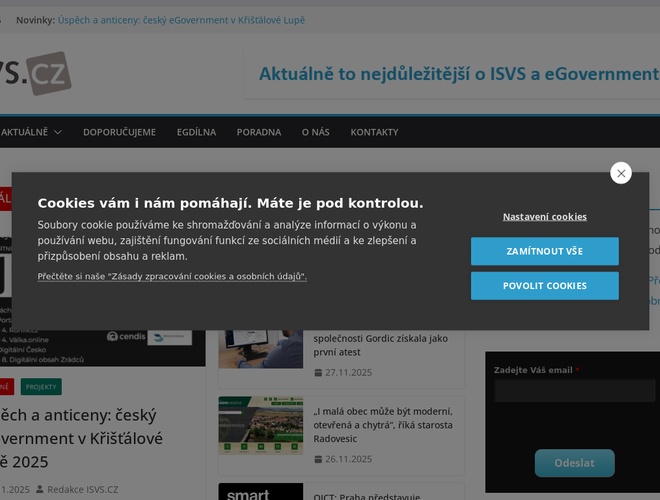Viewport: 660px width, 500px height.
Task: Open the O NÁS page
Action: [315, 132]
